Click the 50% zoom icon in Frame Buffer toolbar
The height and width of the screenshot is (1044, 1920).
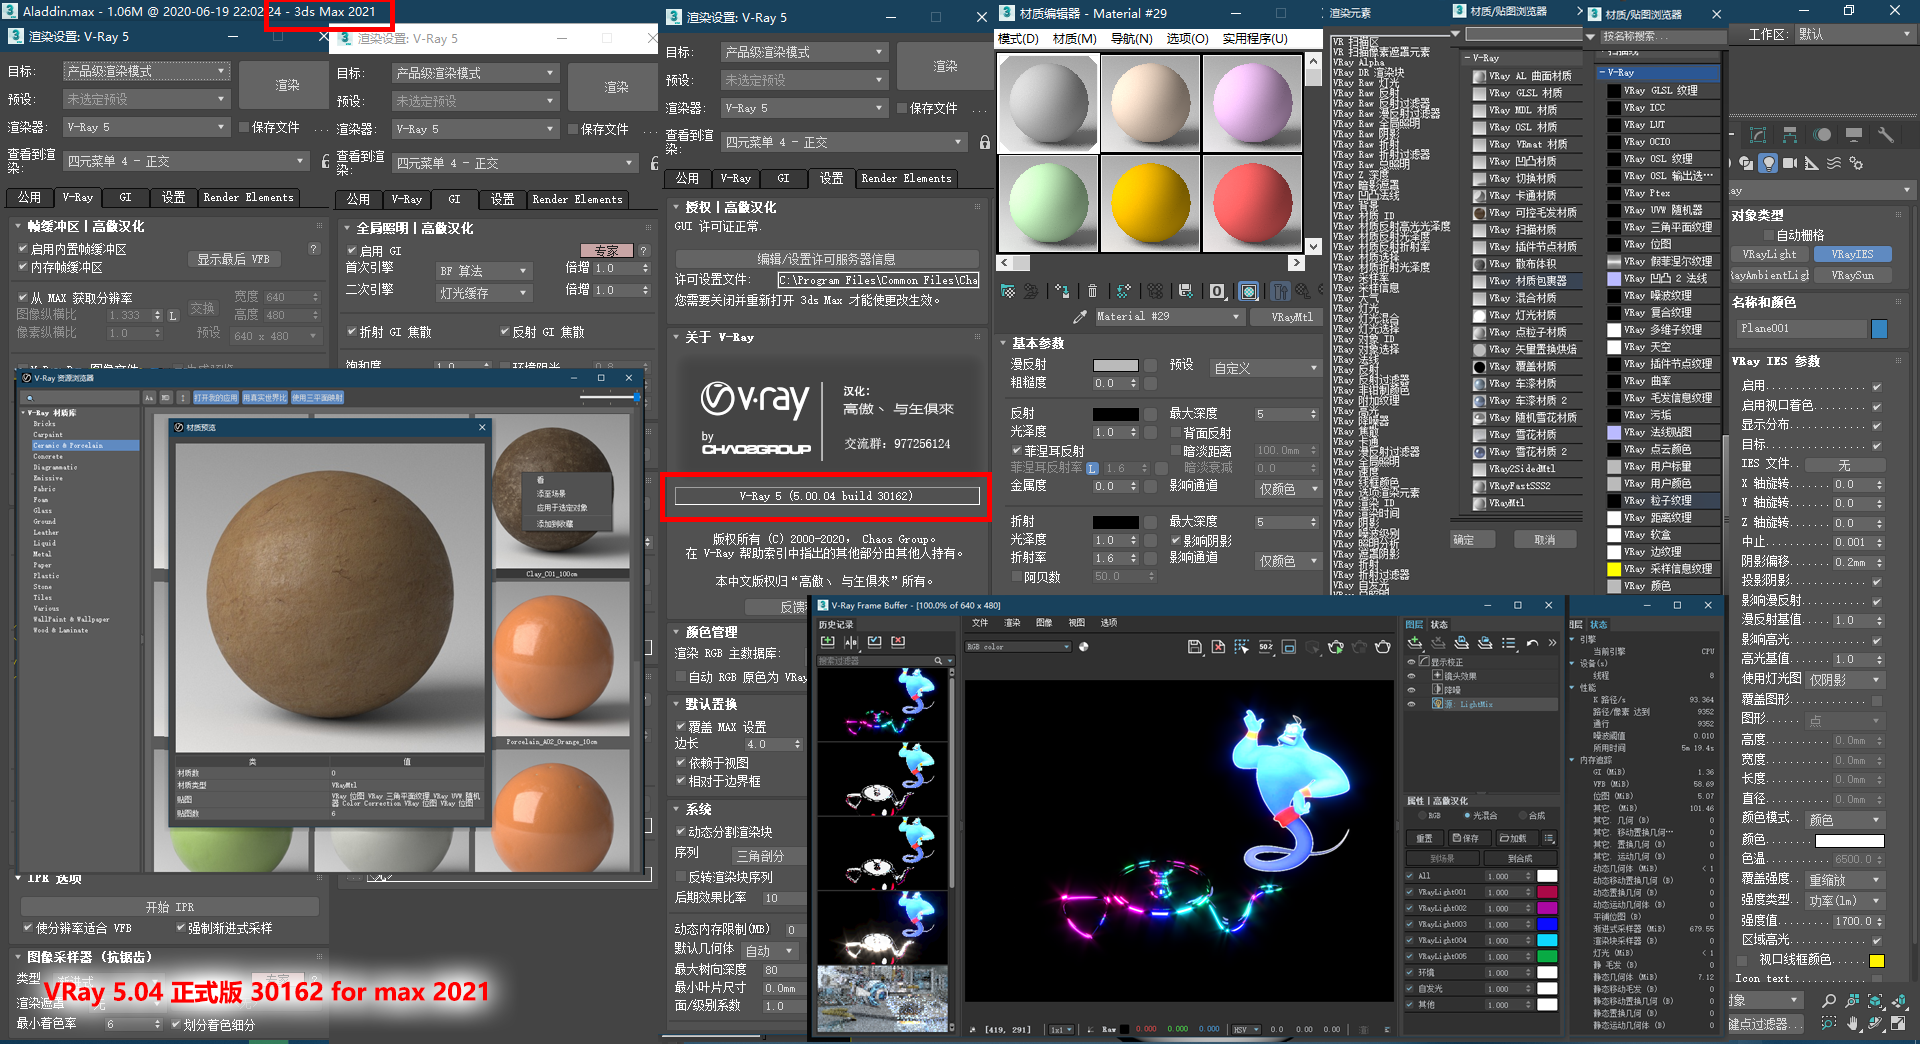1265,647
